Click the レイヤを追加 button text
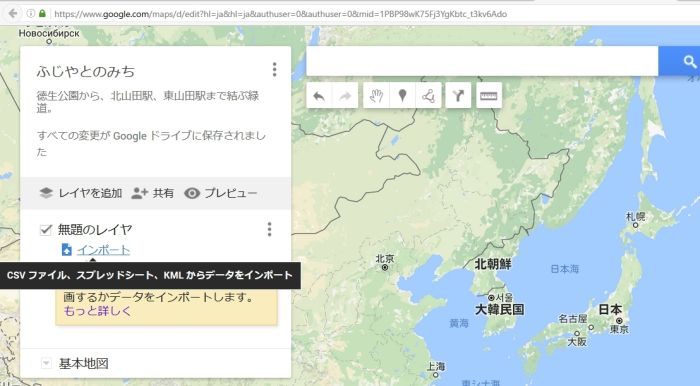700x386 pixels. (x=90, y=193)
